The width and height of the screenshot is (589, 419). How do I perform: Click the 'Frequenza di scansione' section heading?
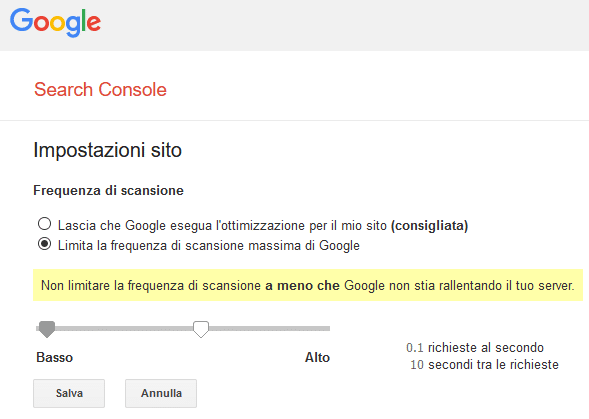[109, 191]
